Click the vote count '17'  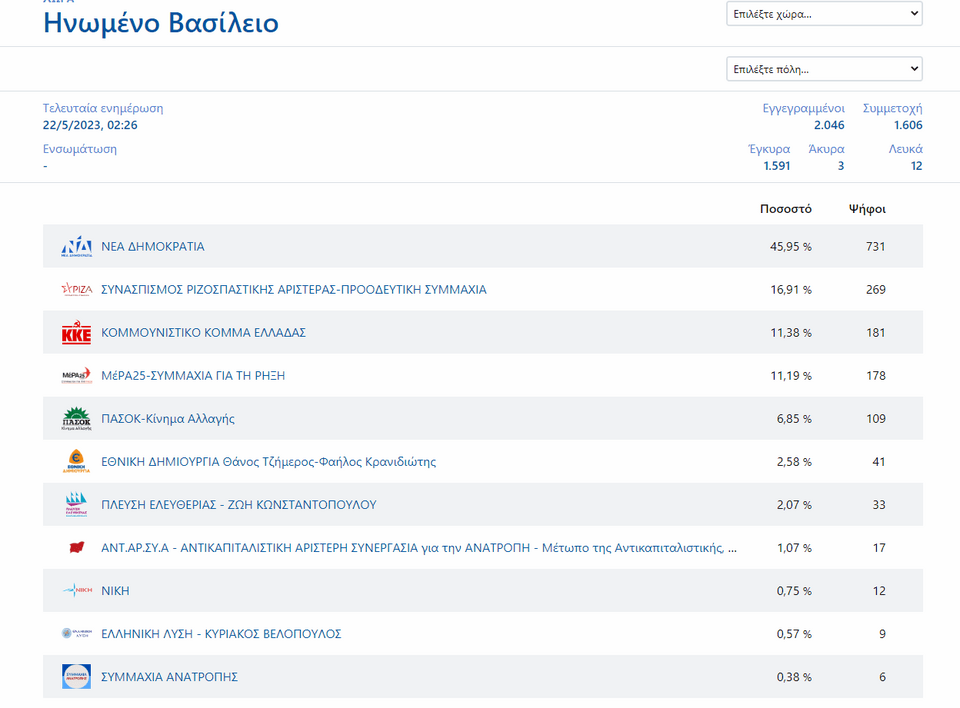pos(879,548)
